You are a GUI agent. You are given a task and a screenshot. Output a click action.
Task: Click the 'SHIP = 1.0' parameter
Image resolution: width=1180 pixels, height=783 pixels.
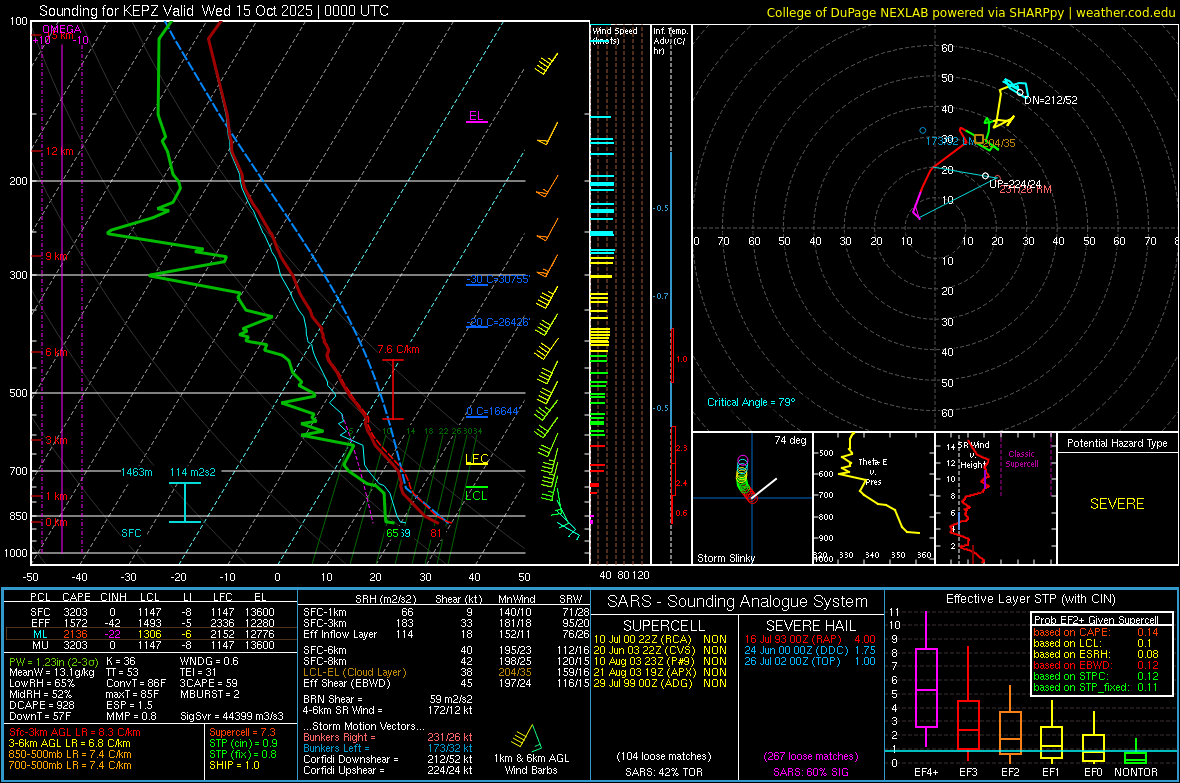[x=234, y=765]
